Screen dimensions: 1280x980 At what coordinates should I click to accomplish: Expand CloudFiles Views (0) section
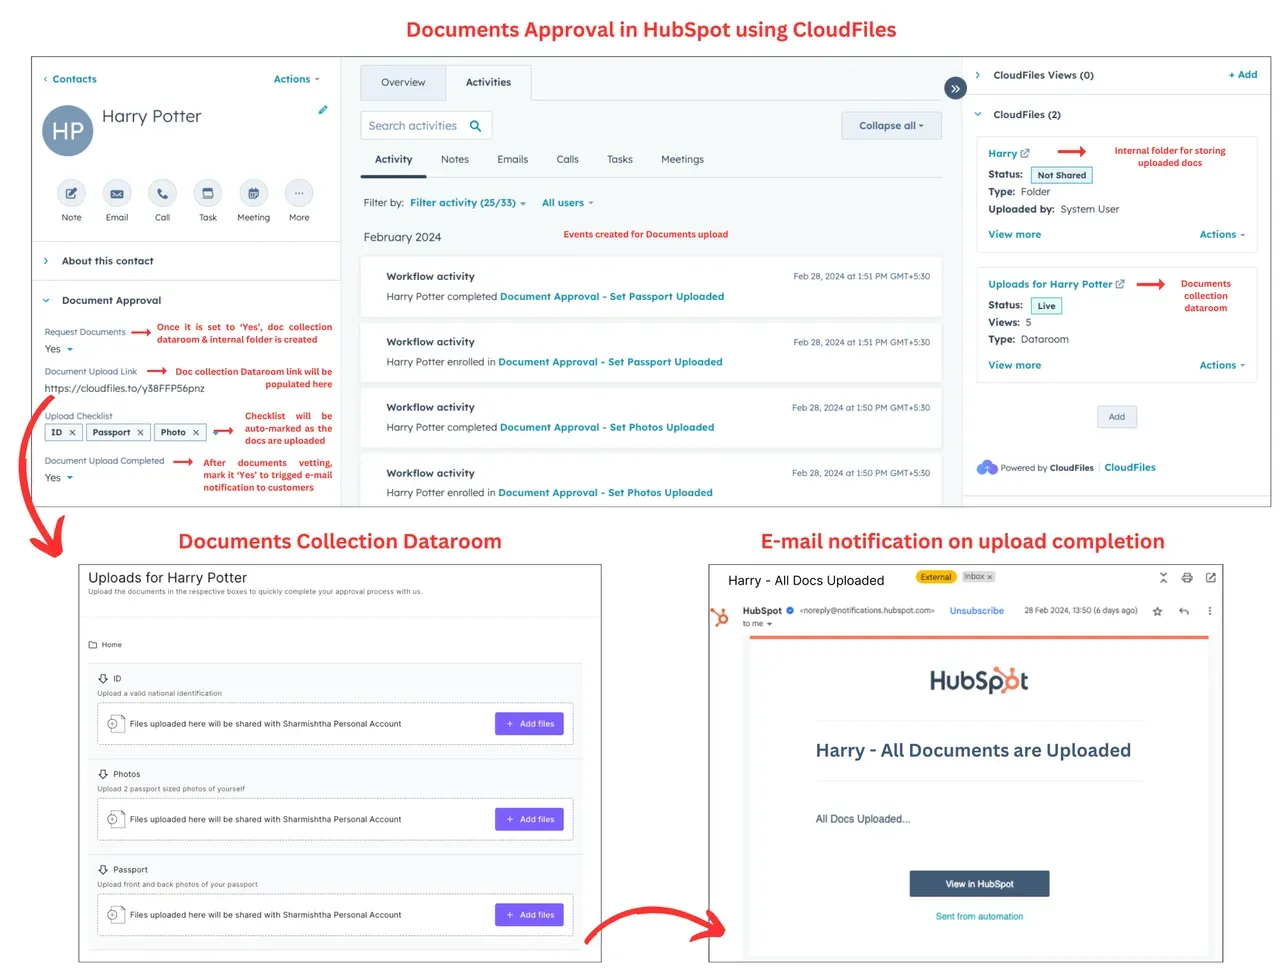[x=978, y=75]
